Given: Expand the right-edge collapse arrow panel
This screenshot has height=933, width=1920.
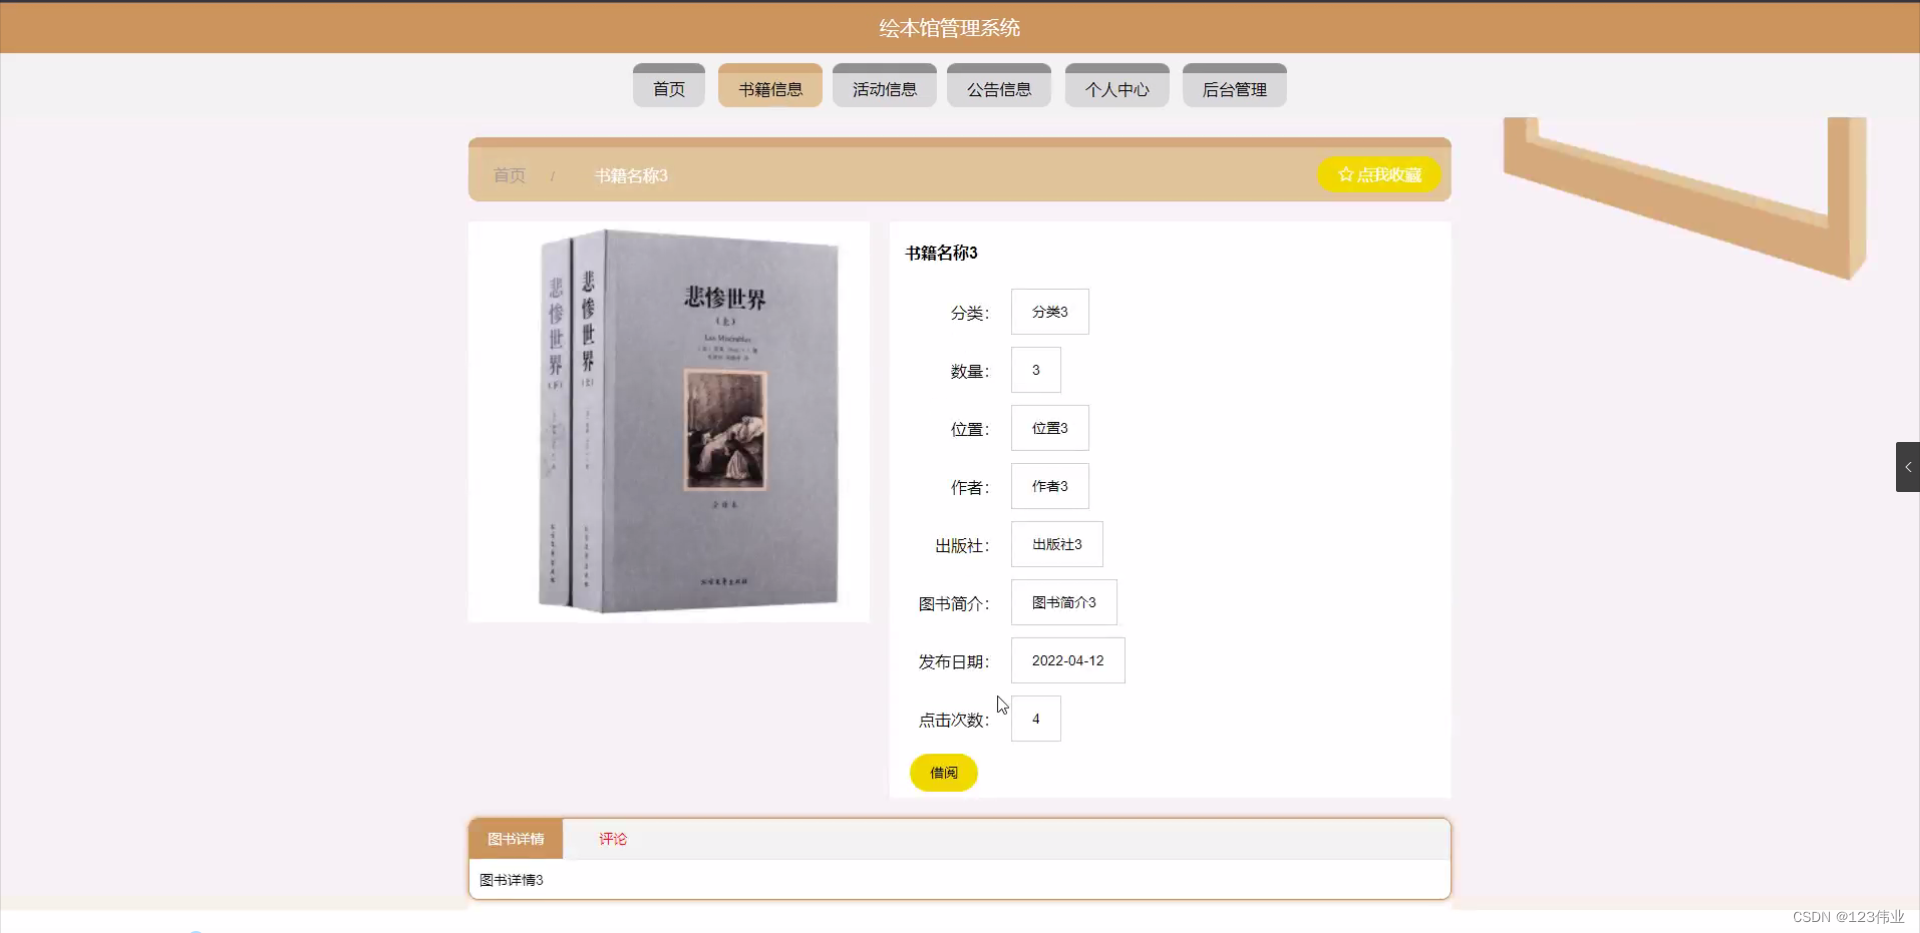Looking at the screenshot, I should pos(1910,466).
